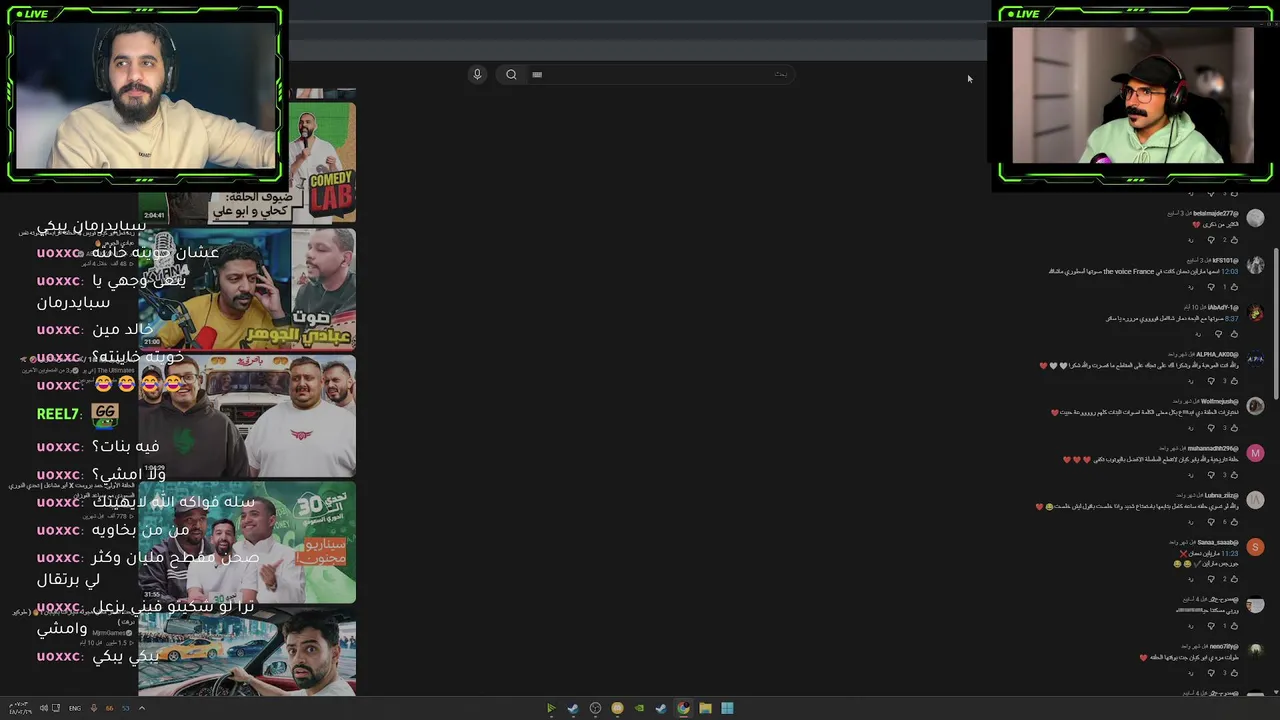Like the comment by belalmajde277
The height and width of the screenshot is (720, 1280).
1235,240
